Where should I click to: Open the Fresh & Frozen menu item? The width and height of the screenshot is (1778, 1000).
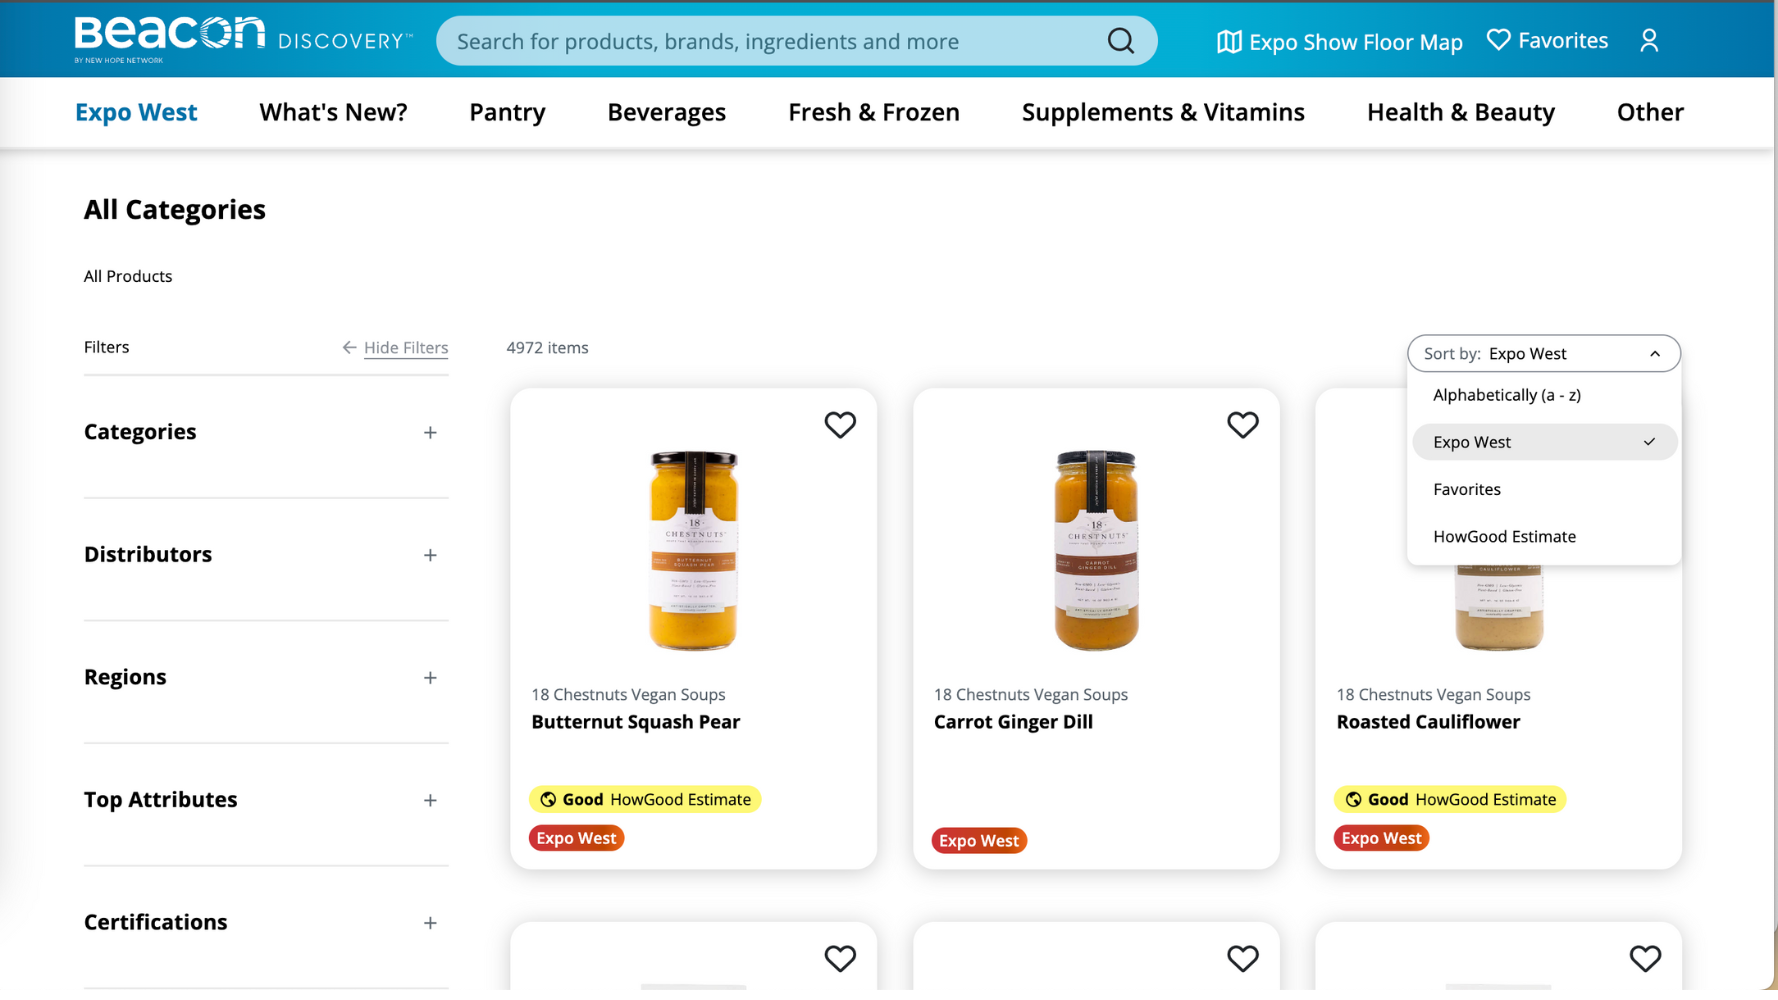click(x=873, y=112)
